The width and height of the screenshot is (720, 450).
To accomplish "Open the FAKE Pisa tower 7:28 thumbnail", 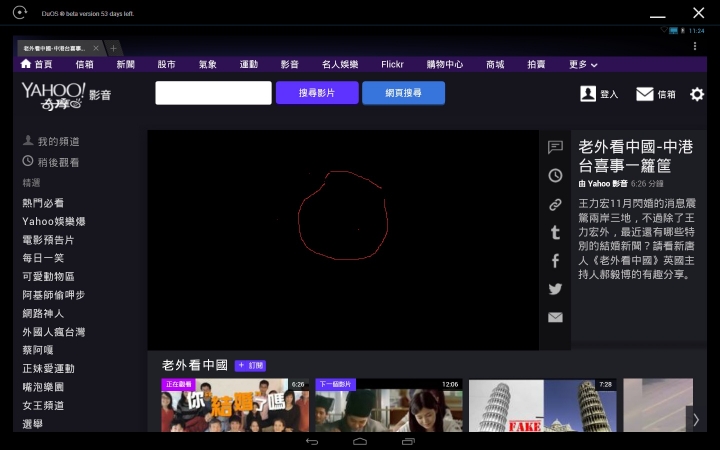I will pos(542,405).
